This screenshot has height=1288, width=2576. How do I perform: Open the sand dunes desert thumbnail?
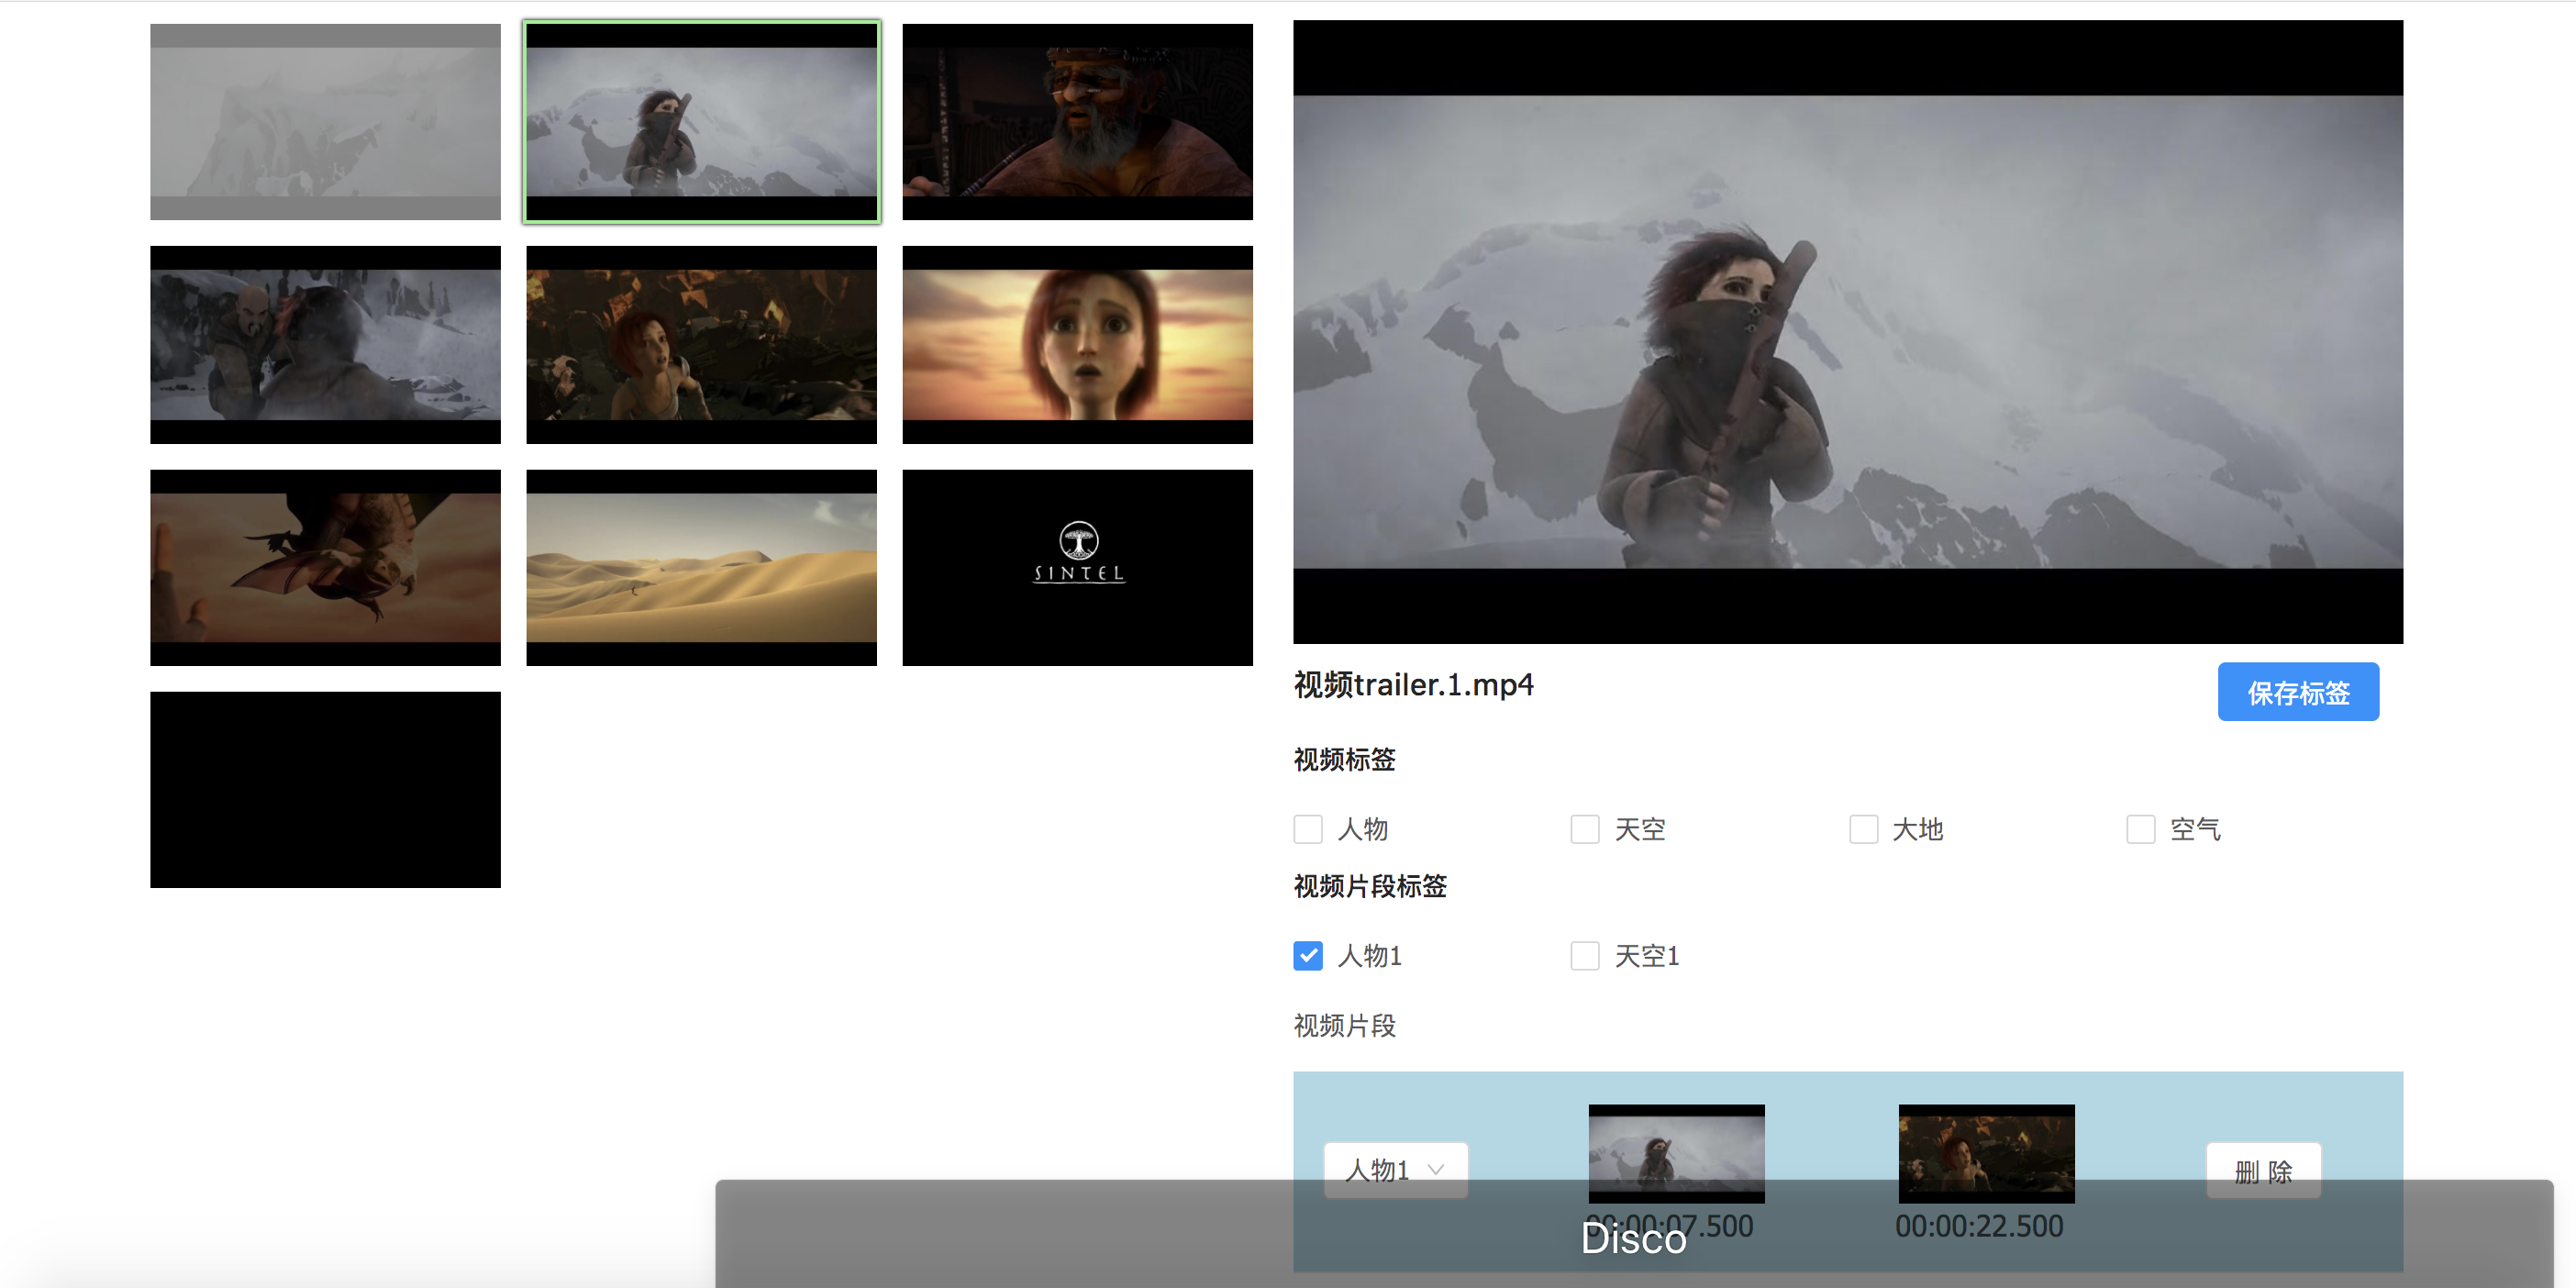[x=701, y=567]
